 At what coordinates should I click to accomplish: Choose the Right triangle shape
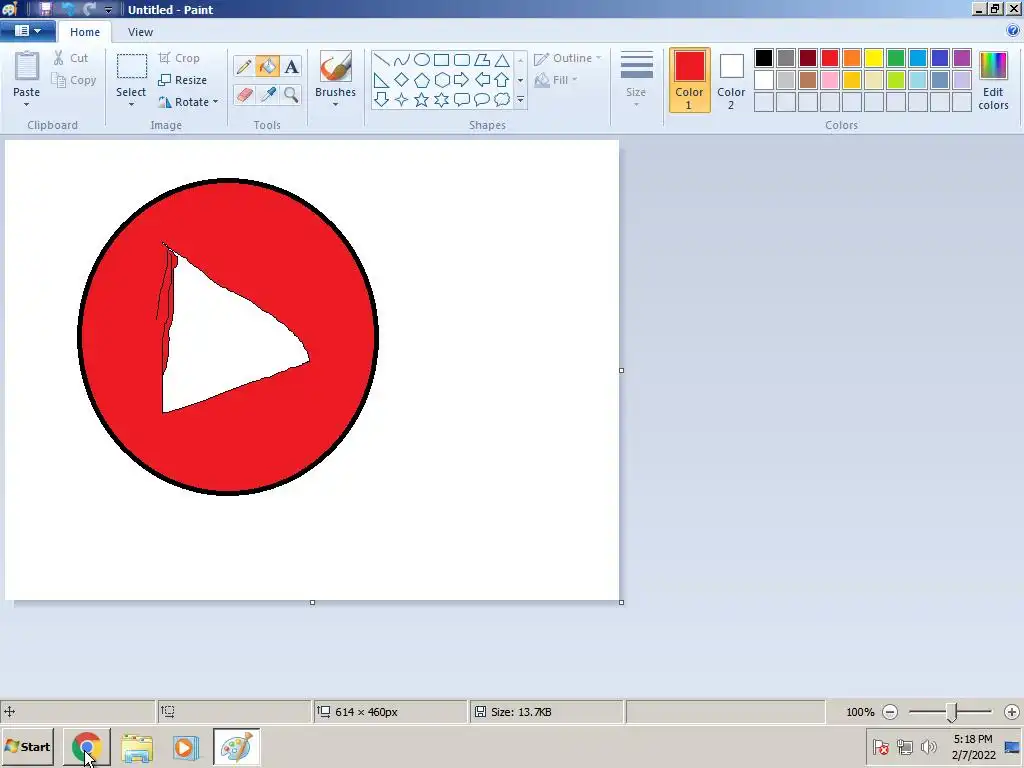tap(381, 80)
